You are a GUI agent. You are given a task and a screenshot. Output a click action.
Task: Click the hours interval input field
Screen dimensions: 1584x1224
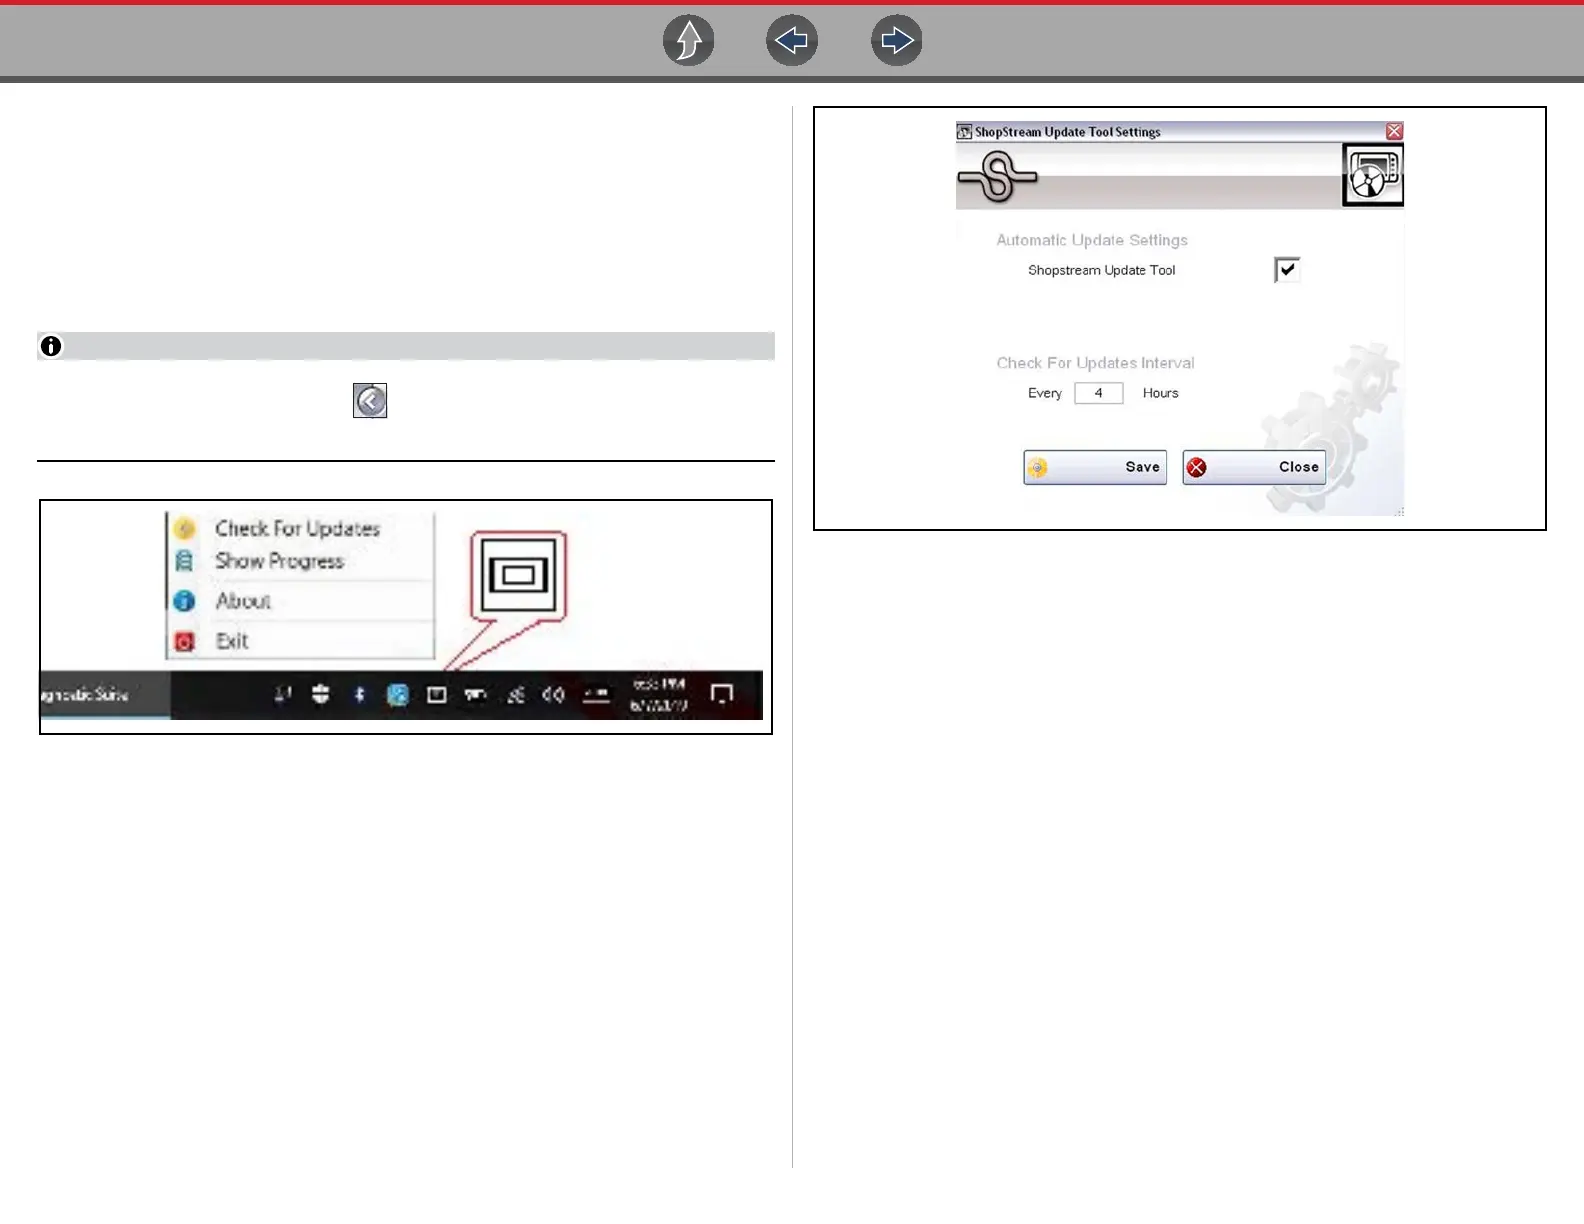point(1099,393)
